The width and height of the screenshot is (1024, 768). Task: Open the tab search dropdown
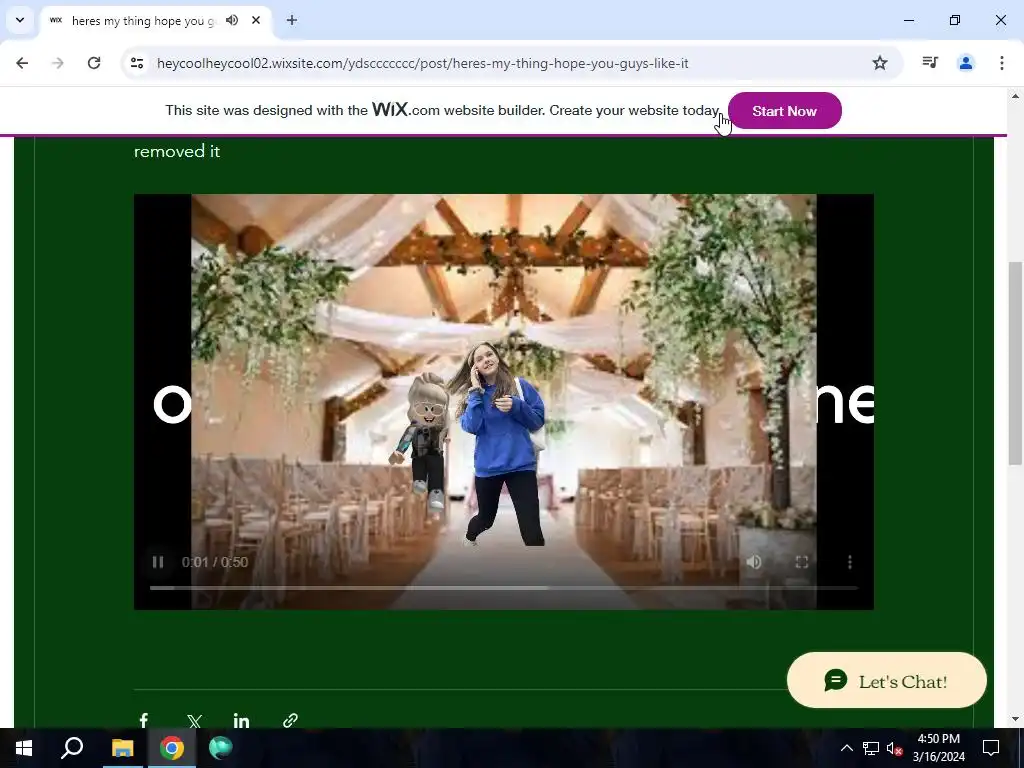tap(20, 20)
